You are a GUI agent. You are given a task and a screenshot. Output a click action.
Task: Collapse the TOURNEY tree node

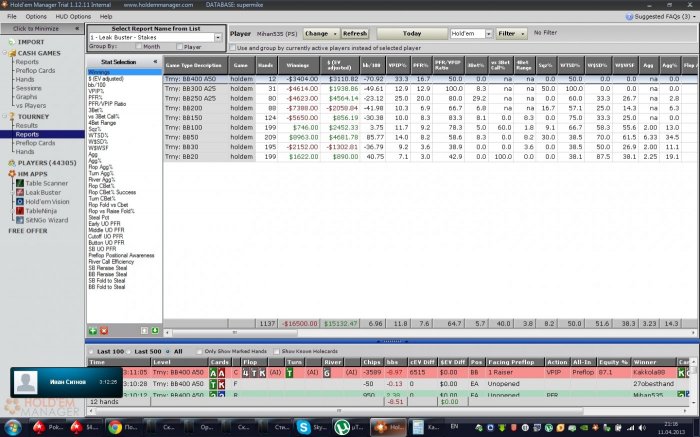click(x=5, y=117)
